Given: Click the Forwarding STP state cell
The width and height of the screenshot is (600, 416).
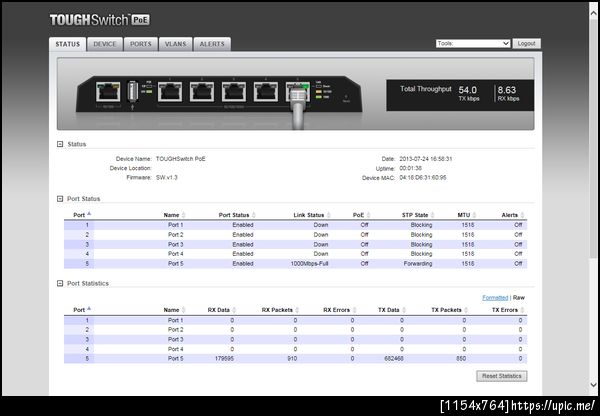Looking at the screenshot, I should coord(418,264).
